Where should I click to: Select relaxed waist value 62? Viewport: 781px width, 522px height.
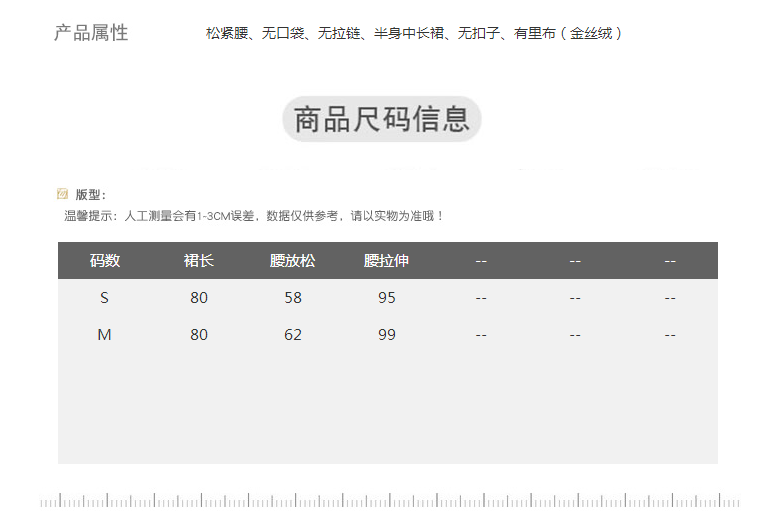293,335
